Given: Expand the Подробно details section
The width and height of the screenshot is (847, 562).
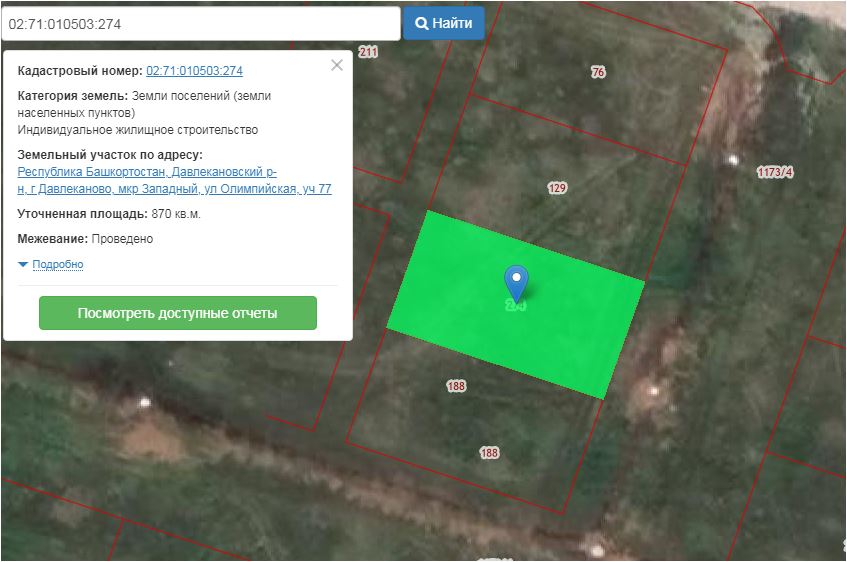Looking at the screenshot, I should click(x=57, y=265).
